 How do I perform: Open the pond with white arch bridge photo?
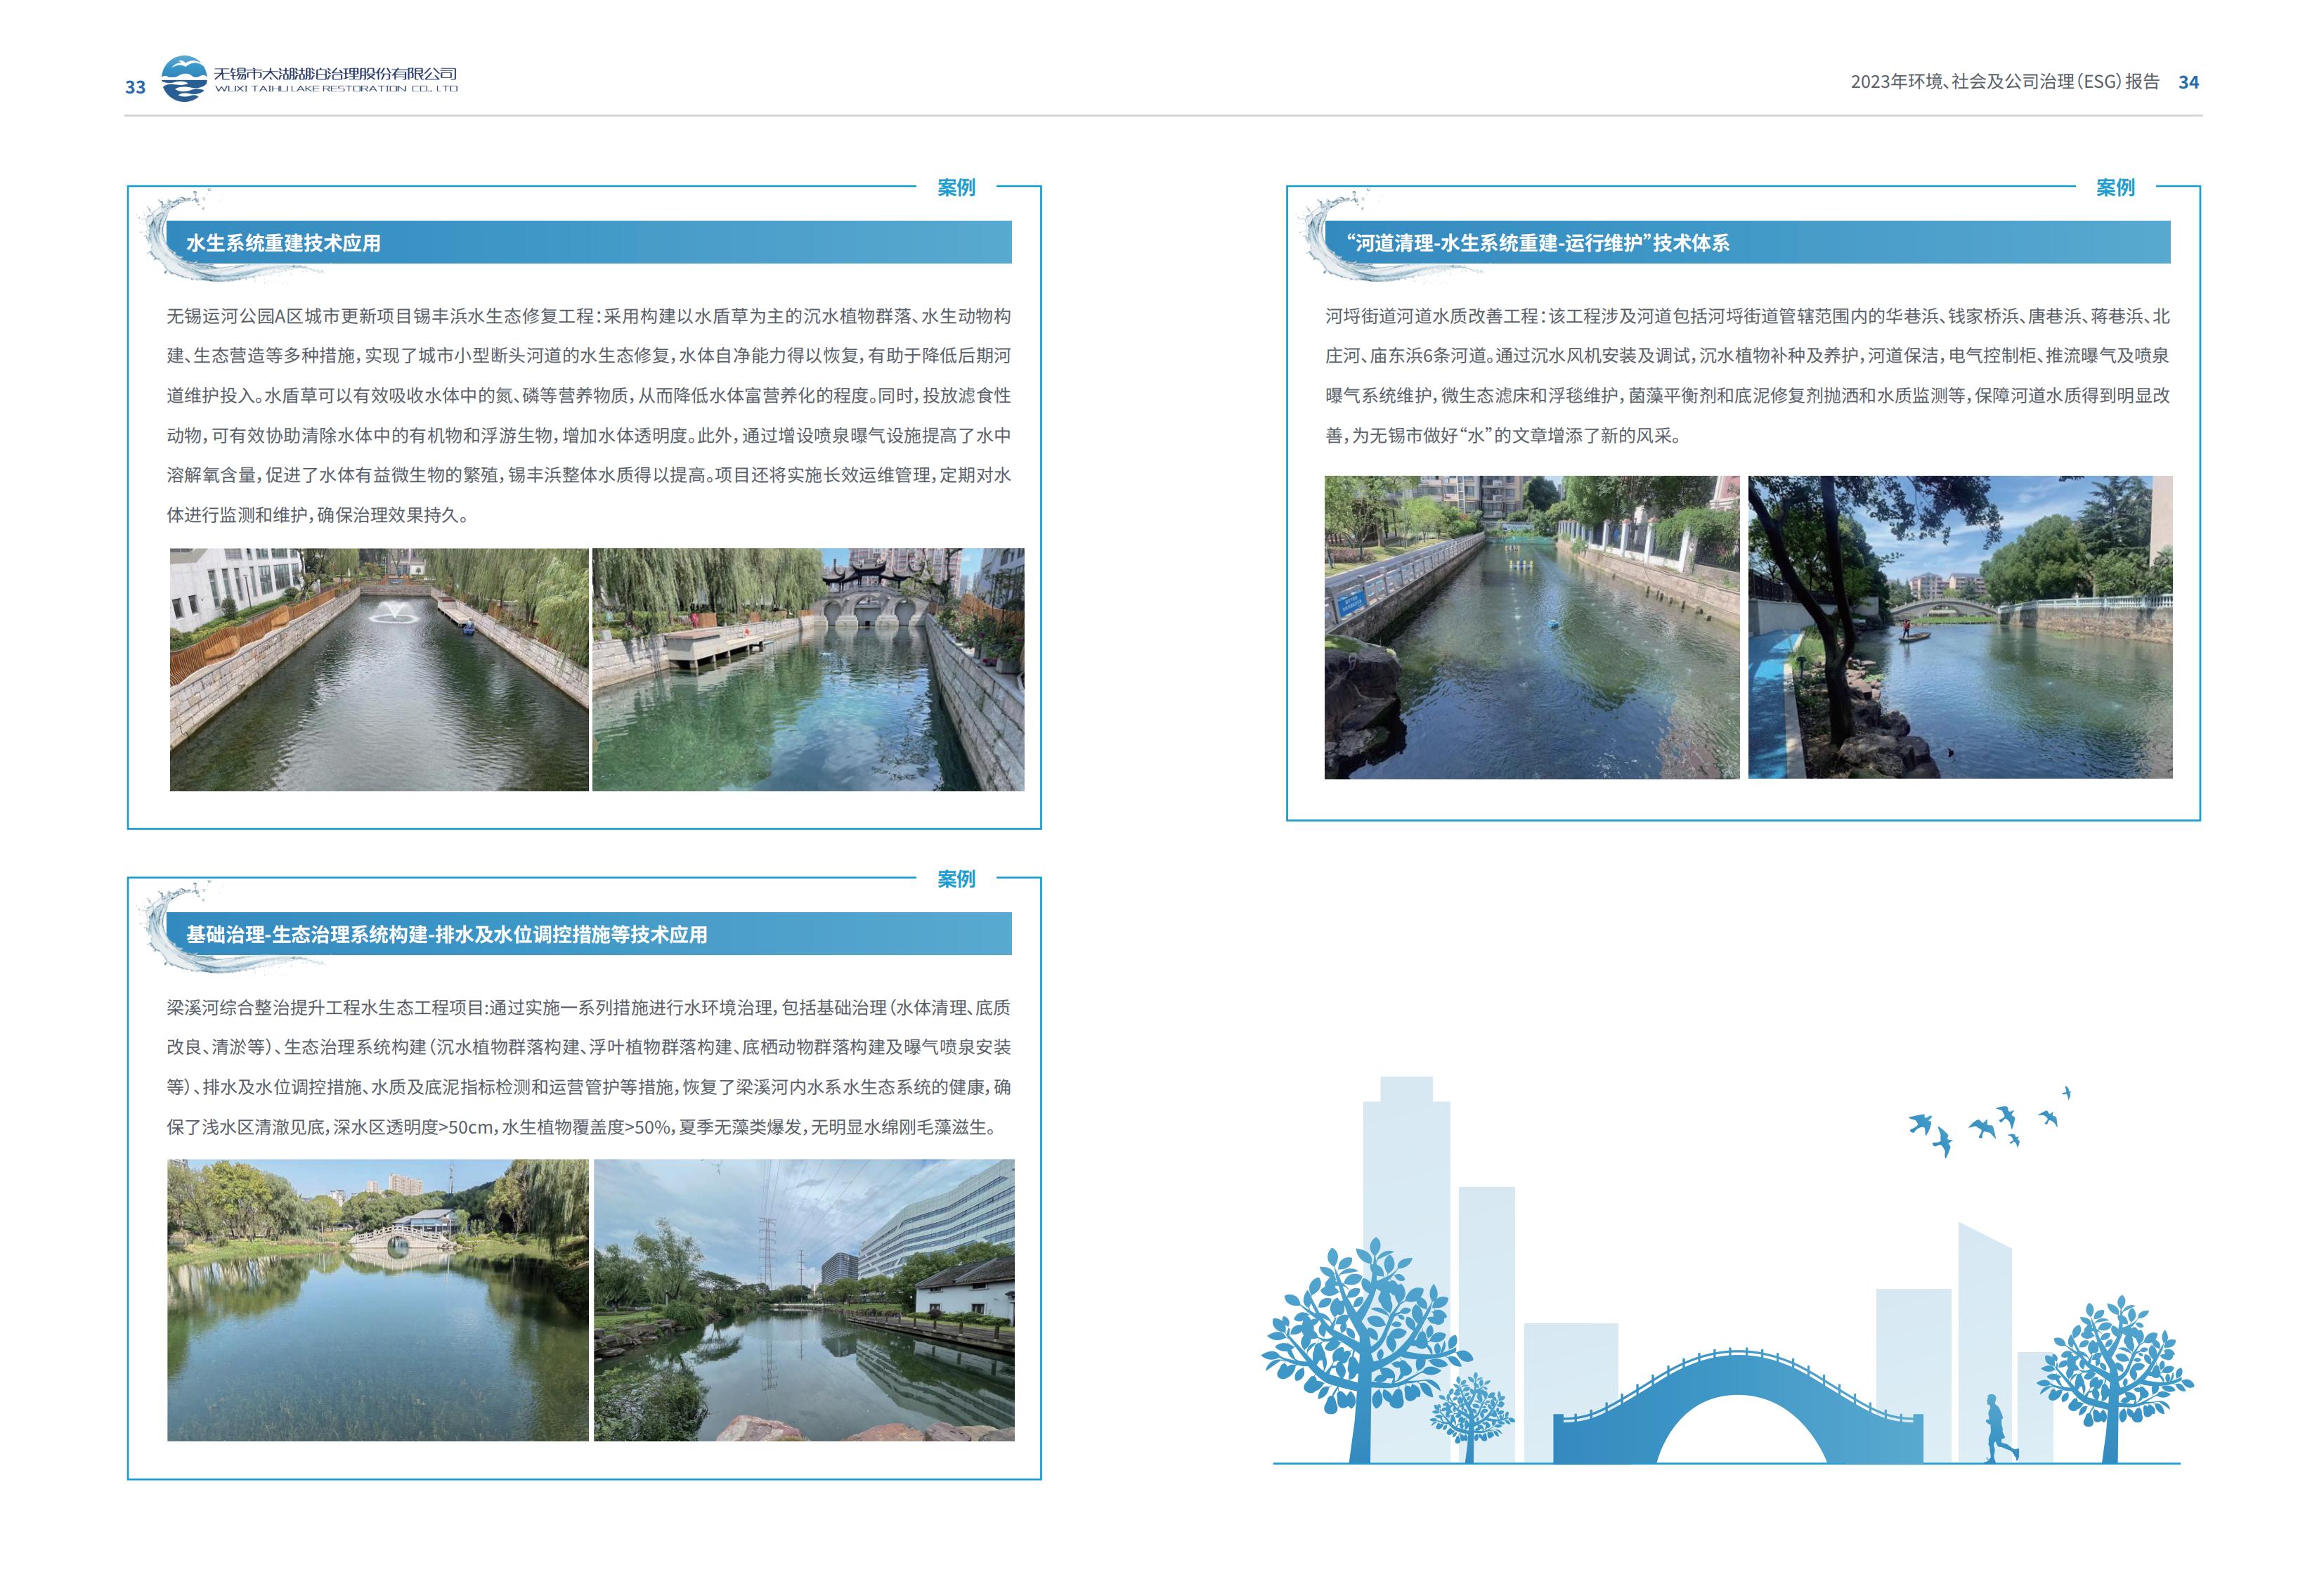[x=377, y=1299]
